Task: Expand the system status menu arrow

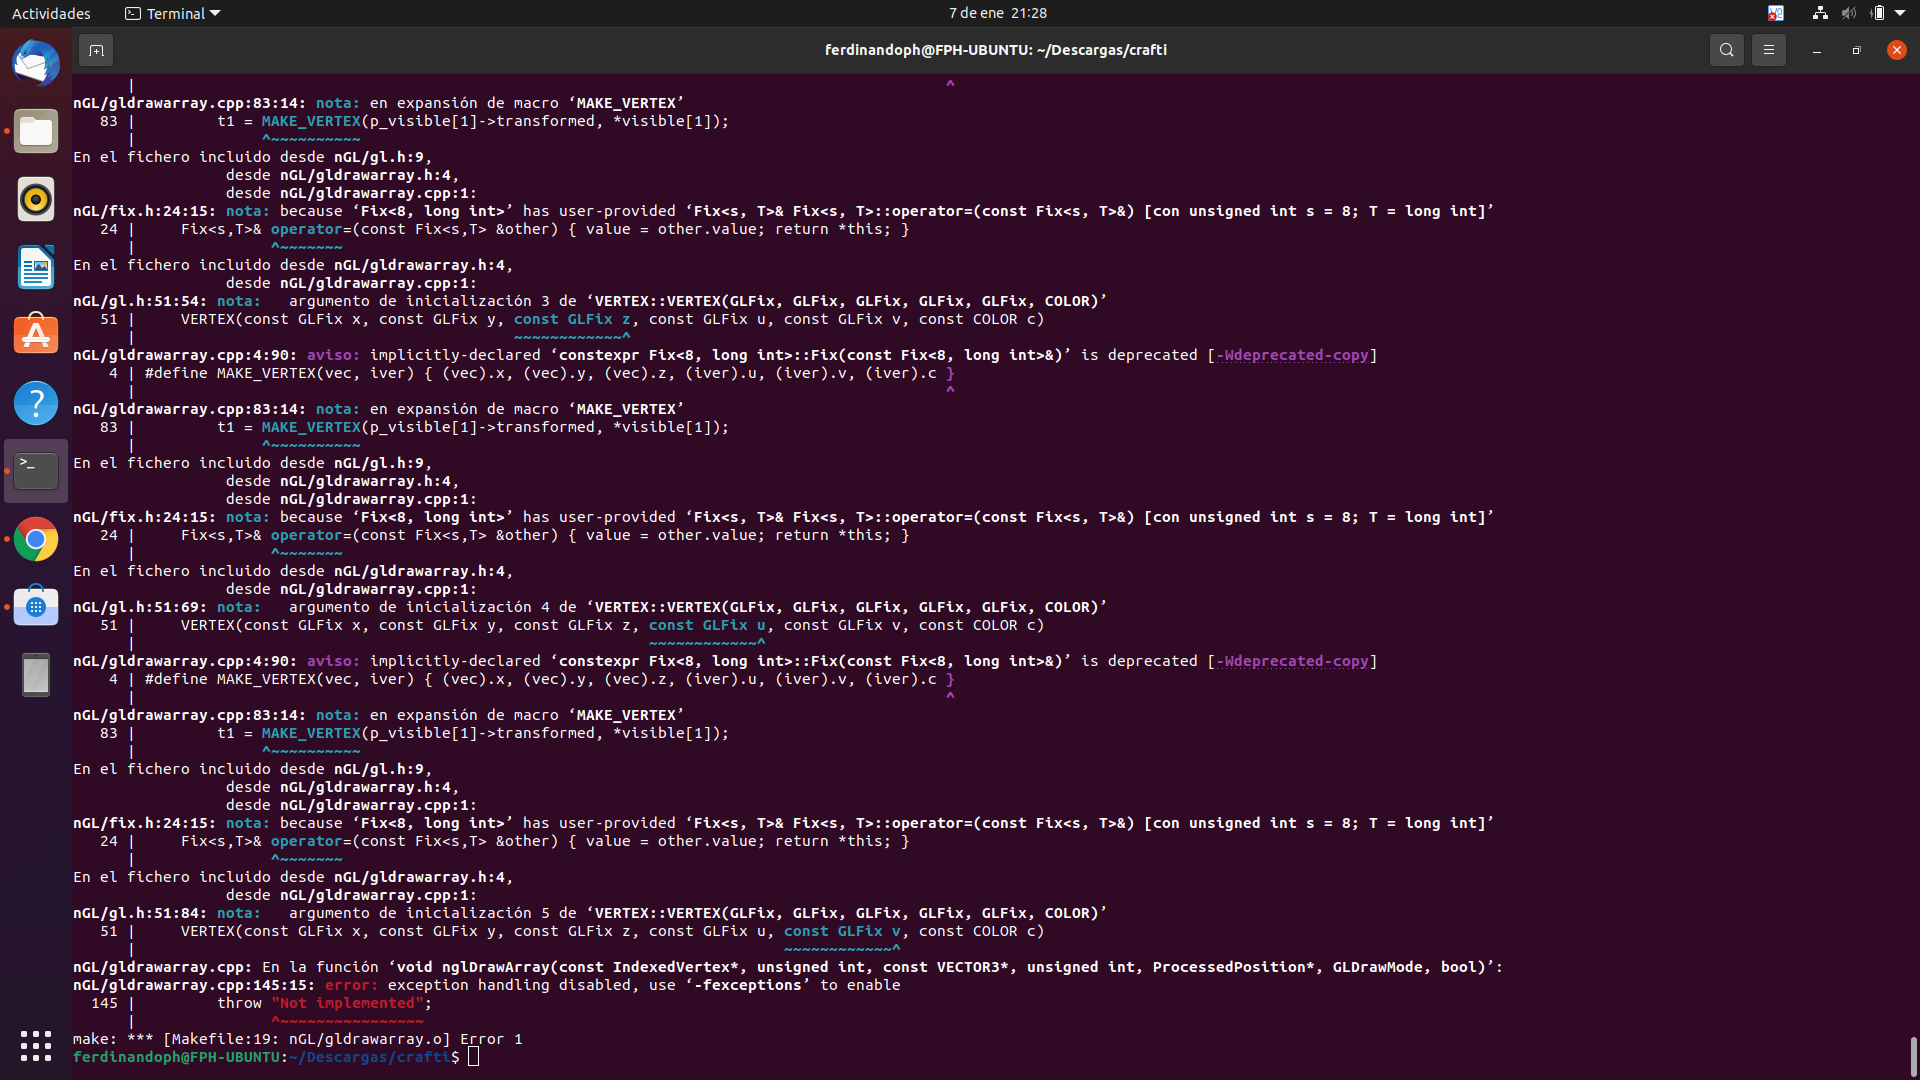Action: (x=1903, y=13)
